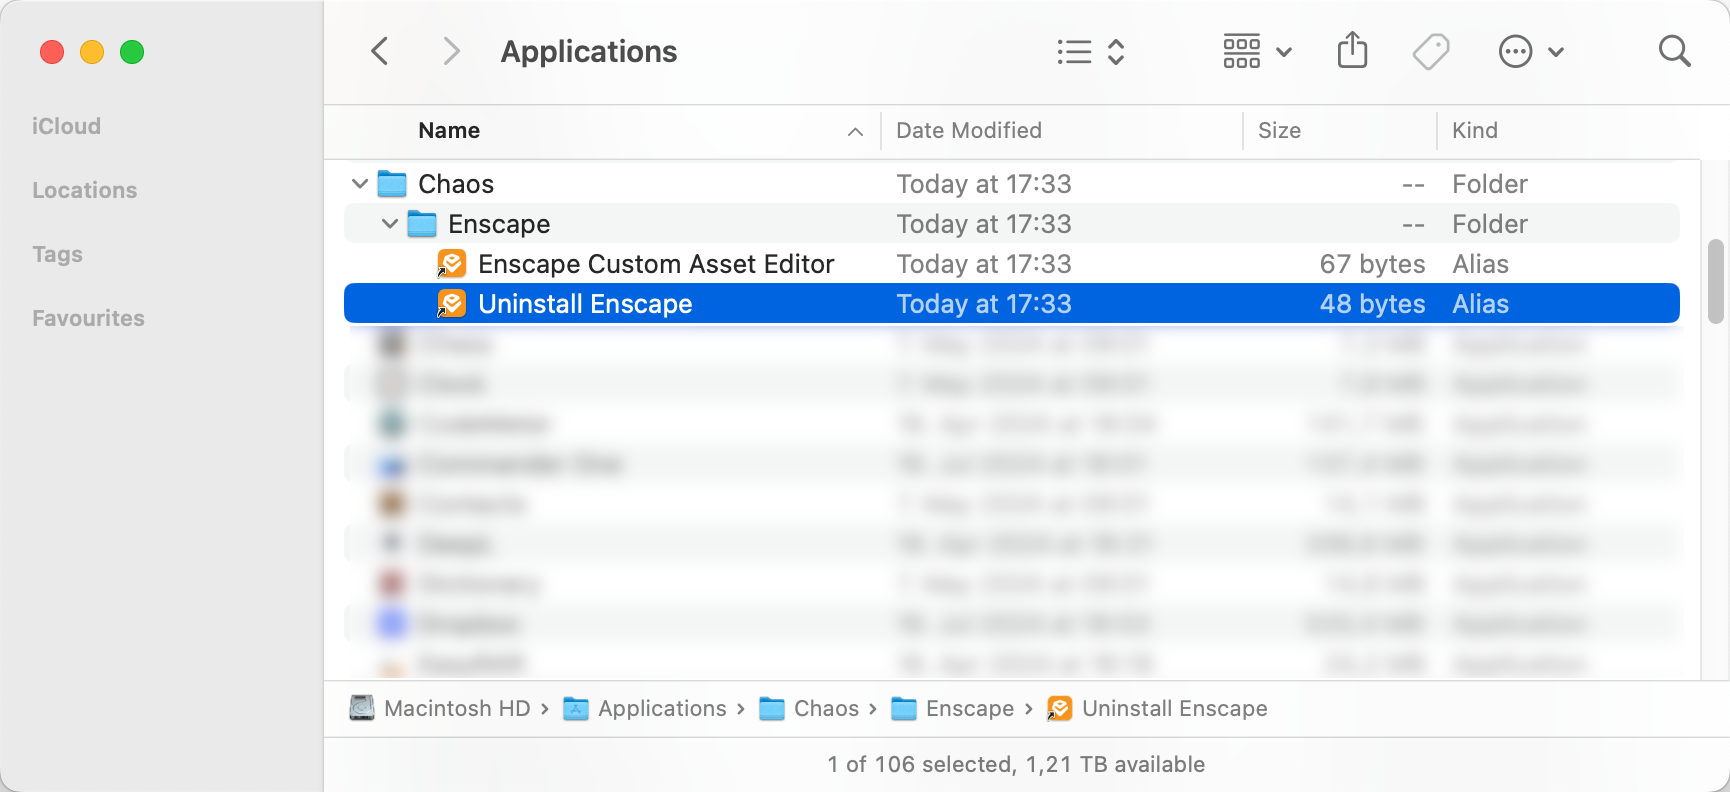Collapse the Chaos folder disclosure arrow
This screenshot has width=1730, height=792.
tap(360, 184)
